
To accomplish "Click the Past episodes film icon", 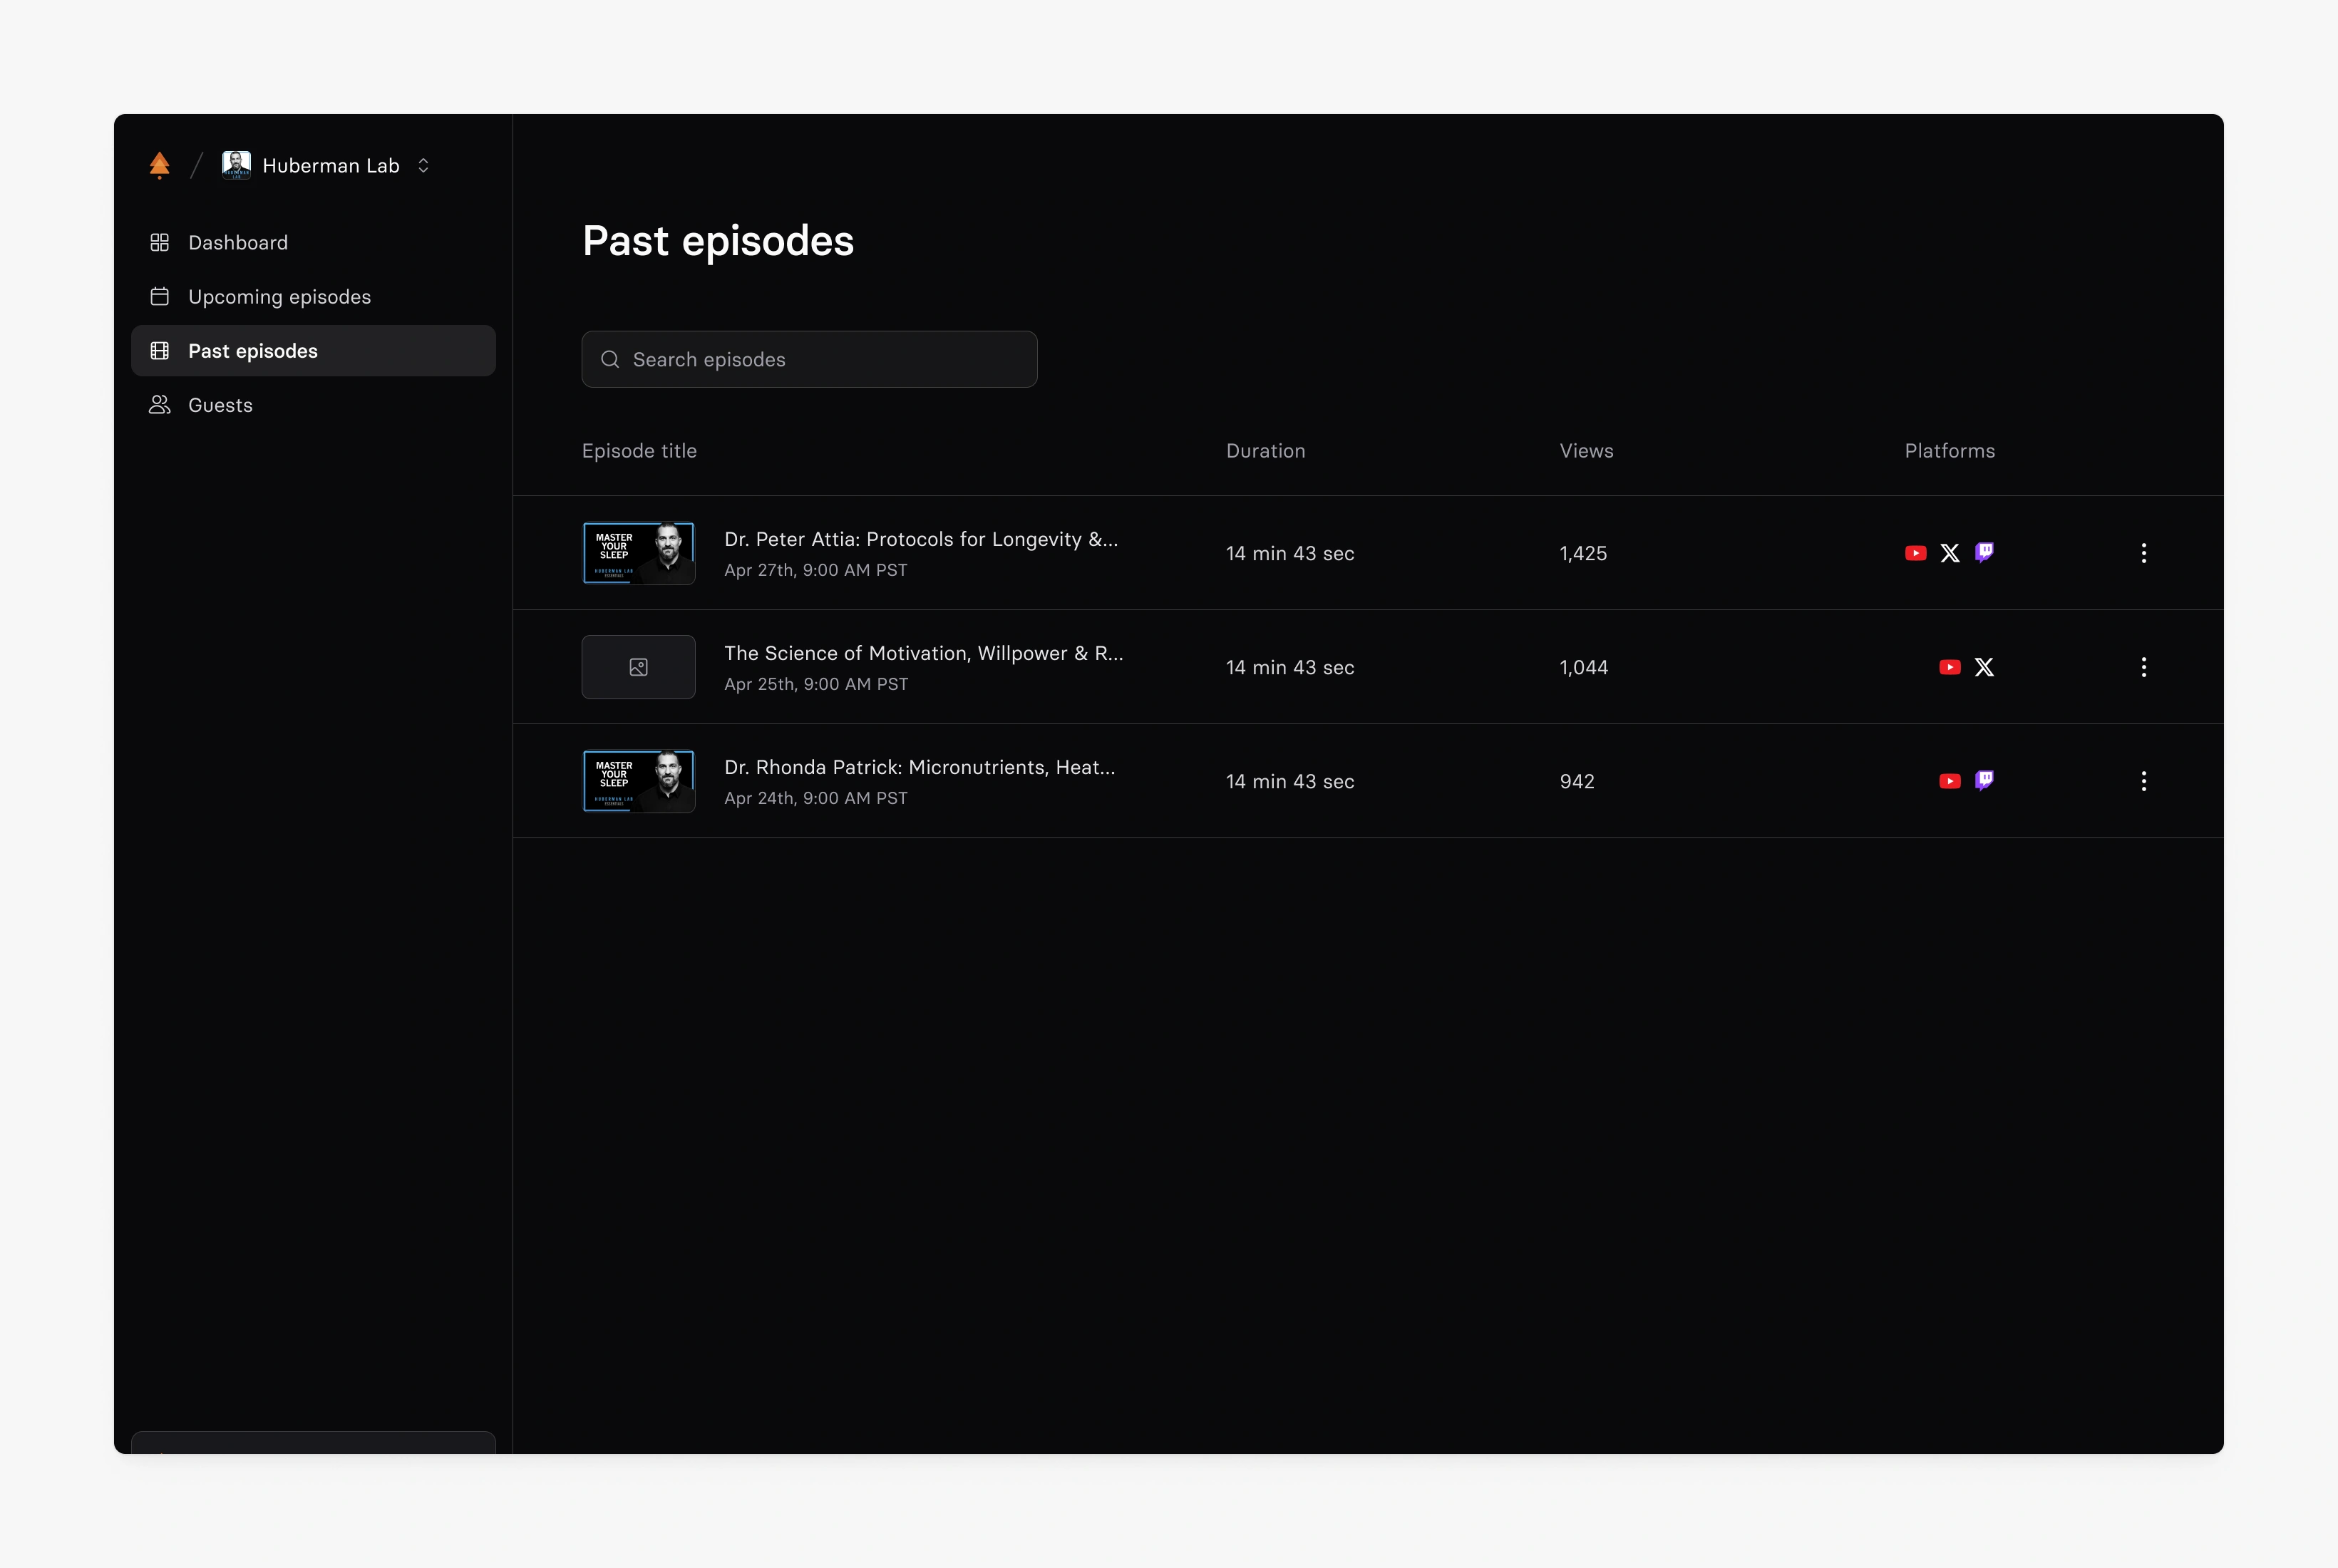I will [x=159, y=351].
